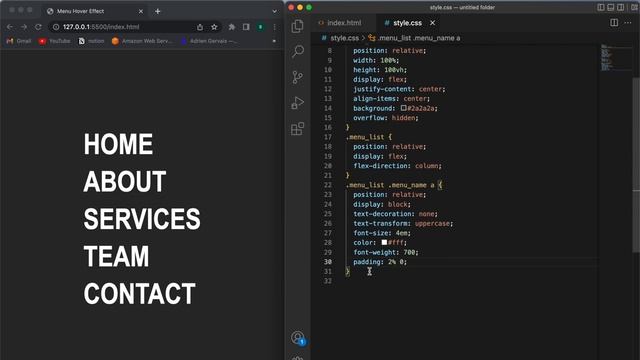Open a new browser tab
The height and width of the screenshot is (360, 640).
tap(158, 11)
